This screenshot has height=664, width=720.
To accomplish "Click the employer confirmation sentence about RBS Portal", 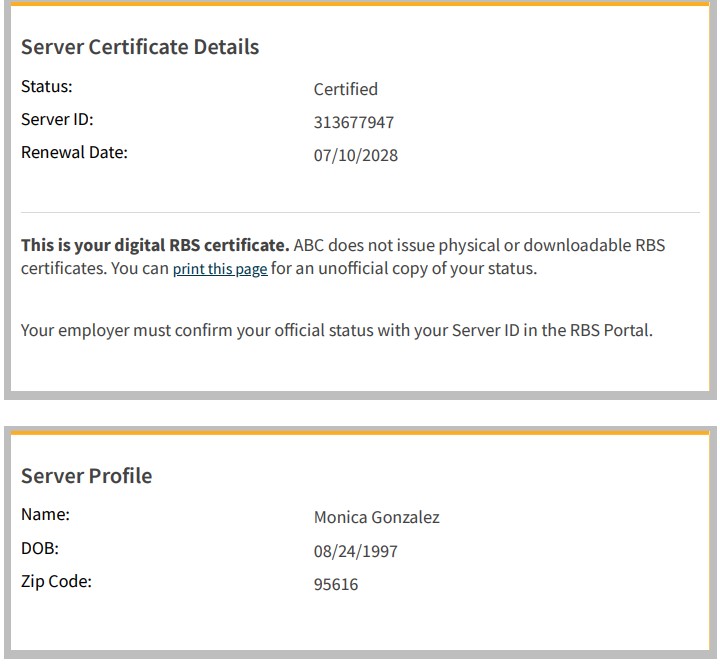I will pyautogui.click(x=336, y=330).
